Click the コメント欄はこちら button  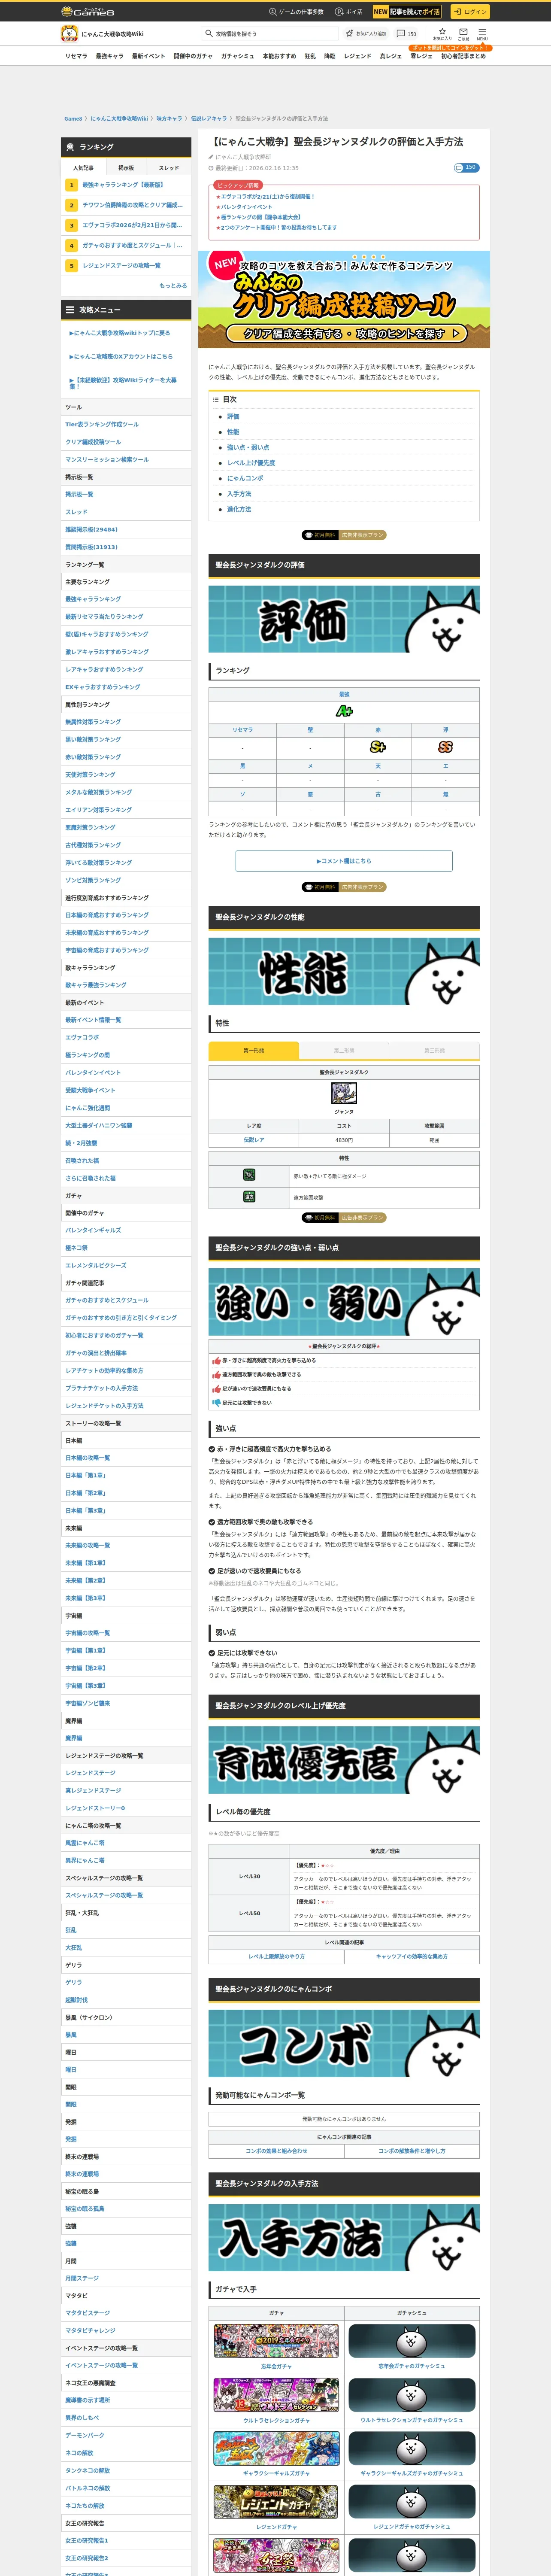pyautogui.click(x=344, y=861)
